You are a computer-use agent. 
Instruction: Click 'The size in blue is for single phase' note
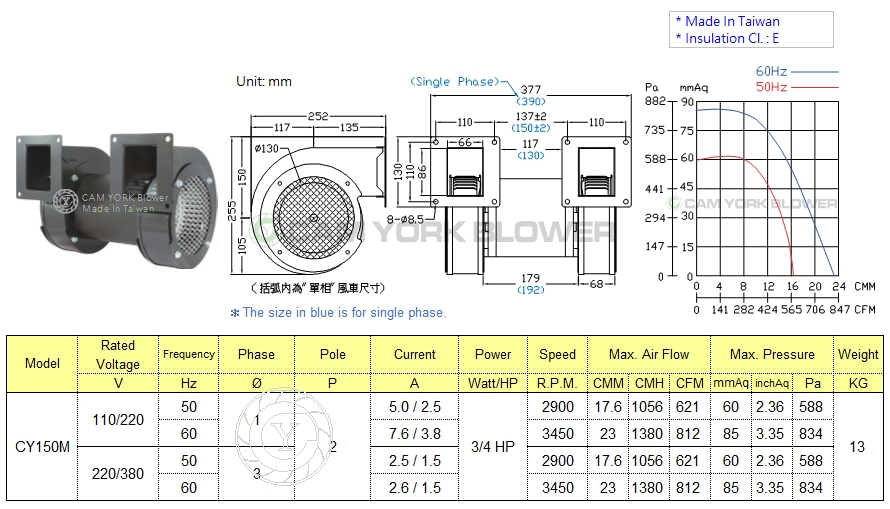338,313
